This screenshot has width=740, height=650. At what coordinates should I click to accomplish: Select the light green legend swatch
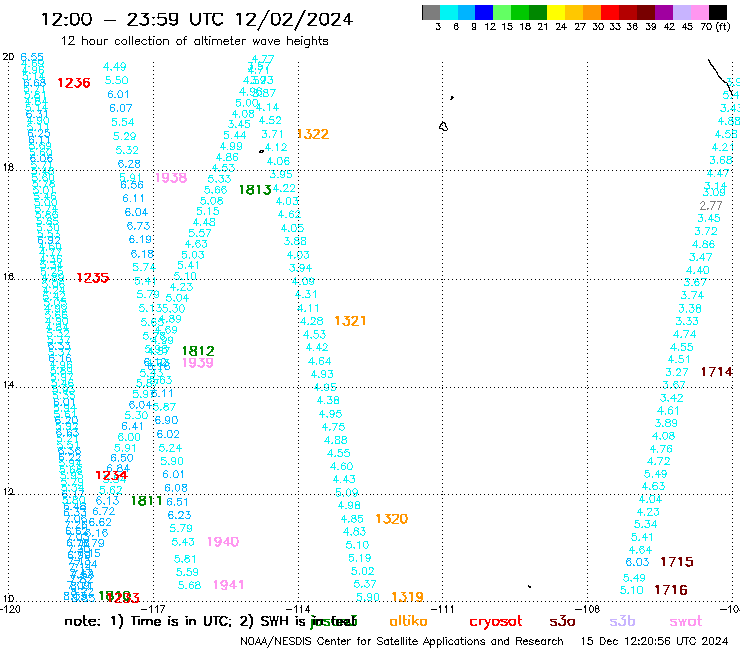502,12
